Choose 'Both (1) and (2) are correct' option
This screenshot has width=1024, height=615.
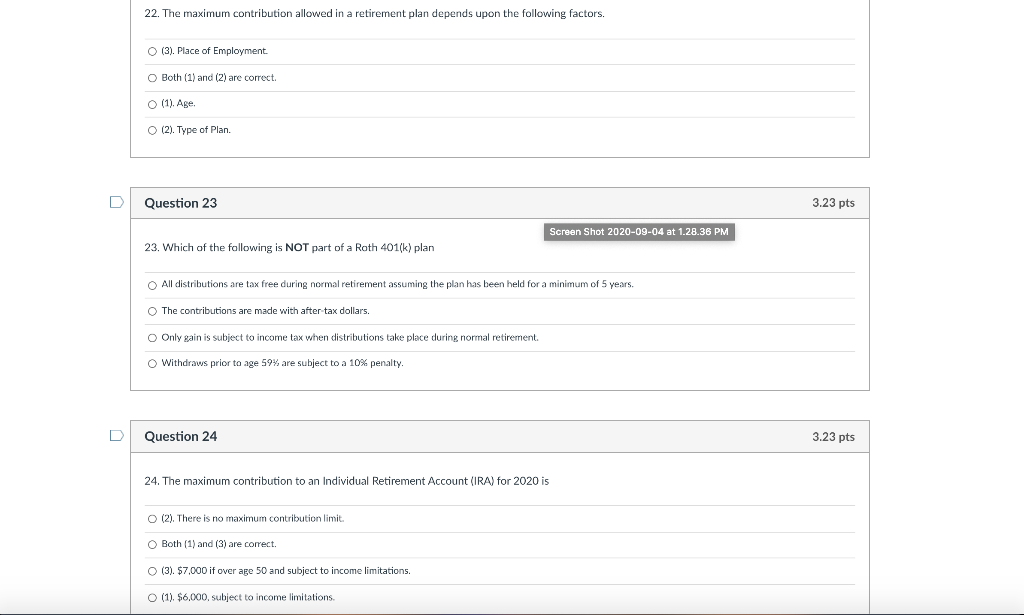152,78
